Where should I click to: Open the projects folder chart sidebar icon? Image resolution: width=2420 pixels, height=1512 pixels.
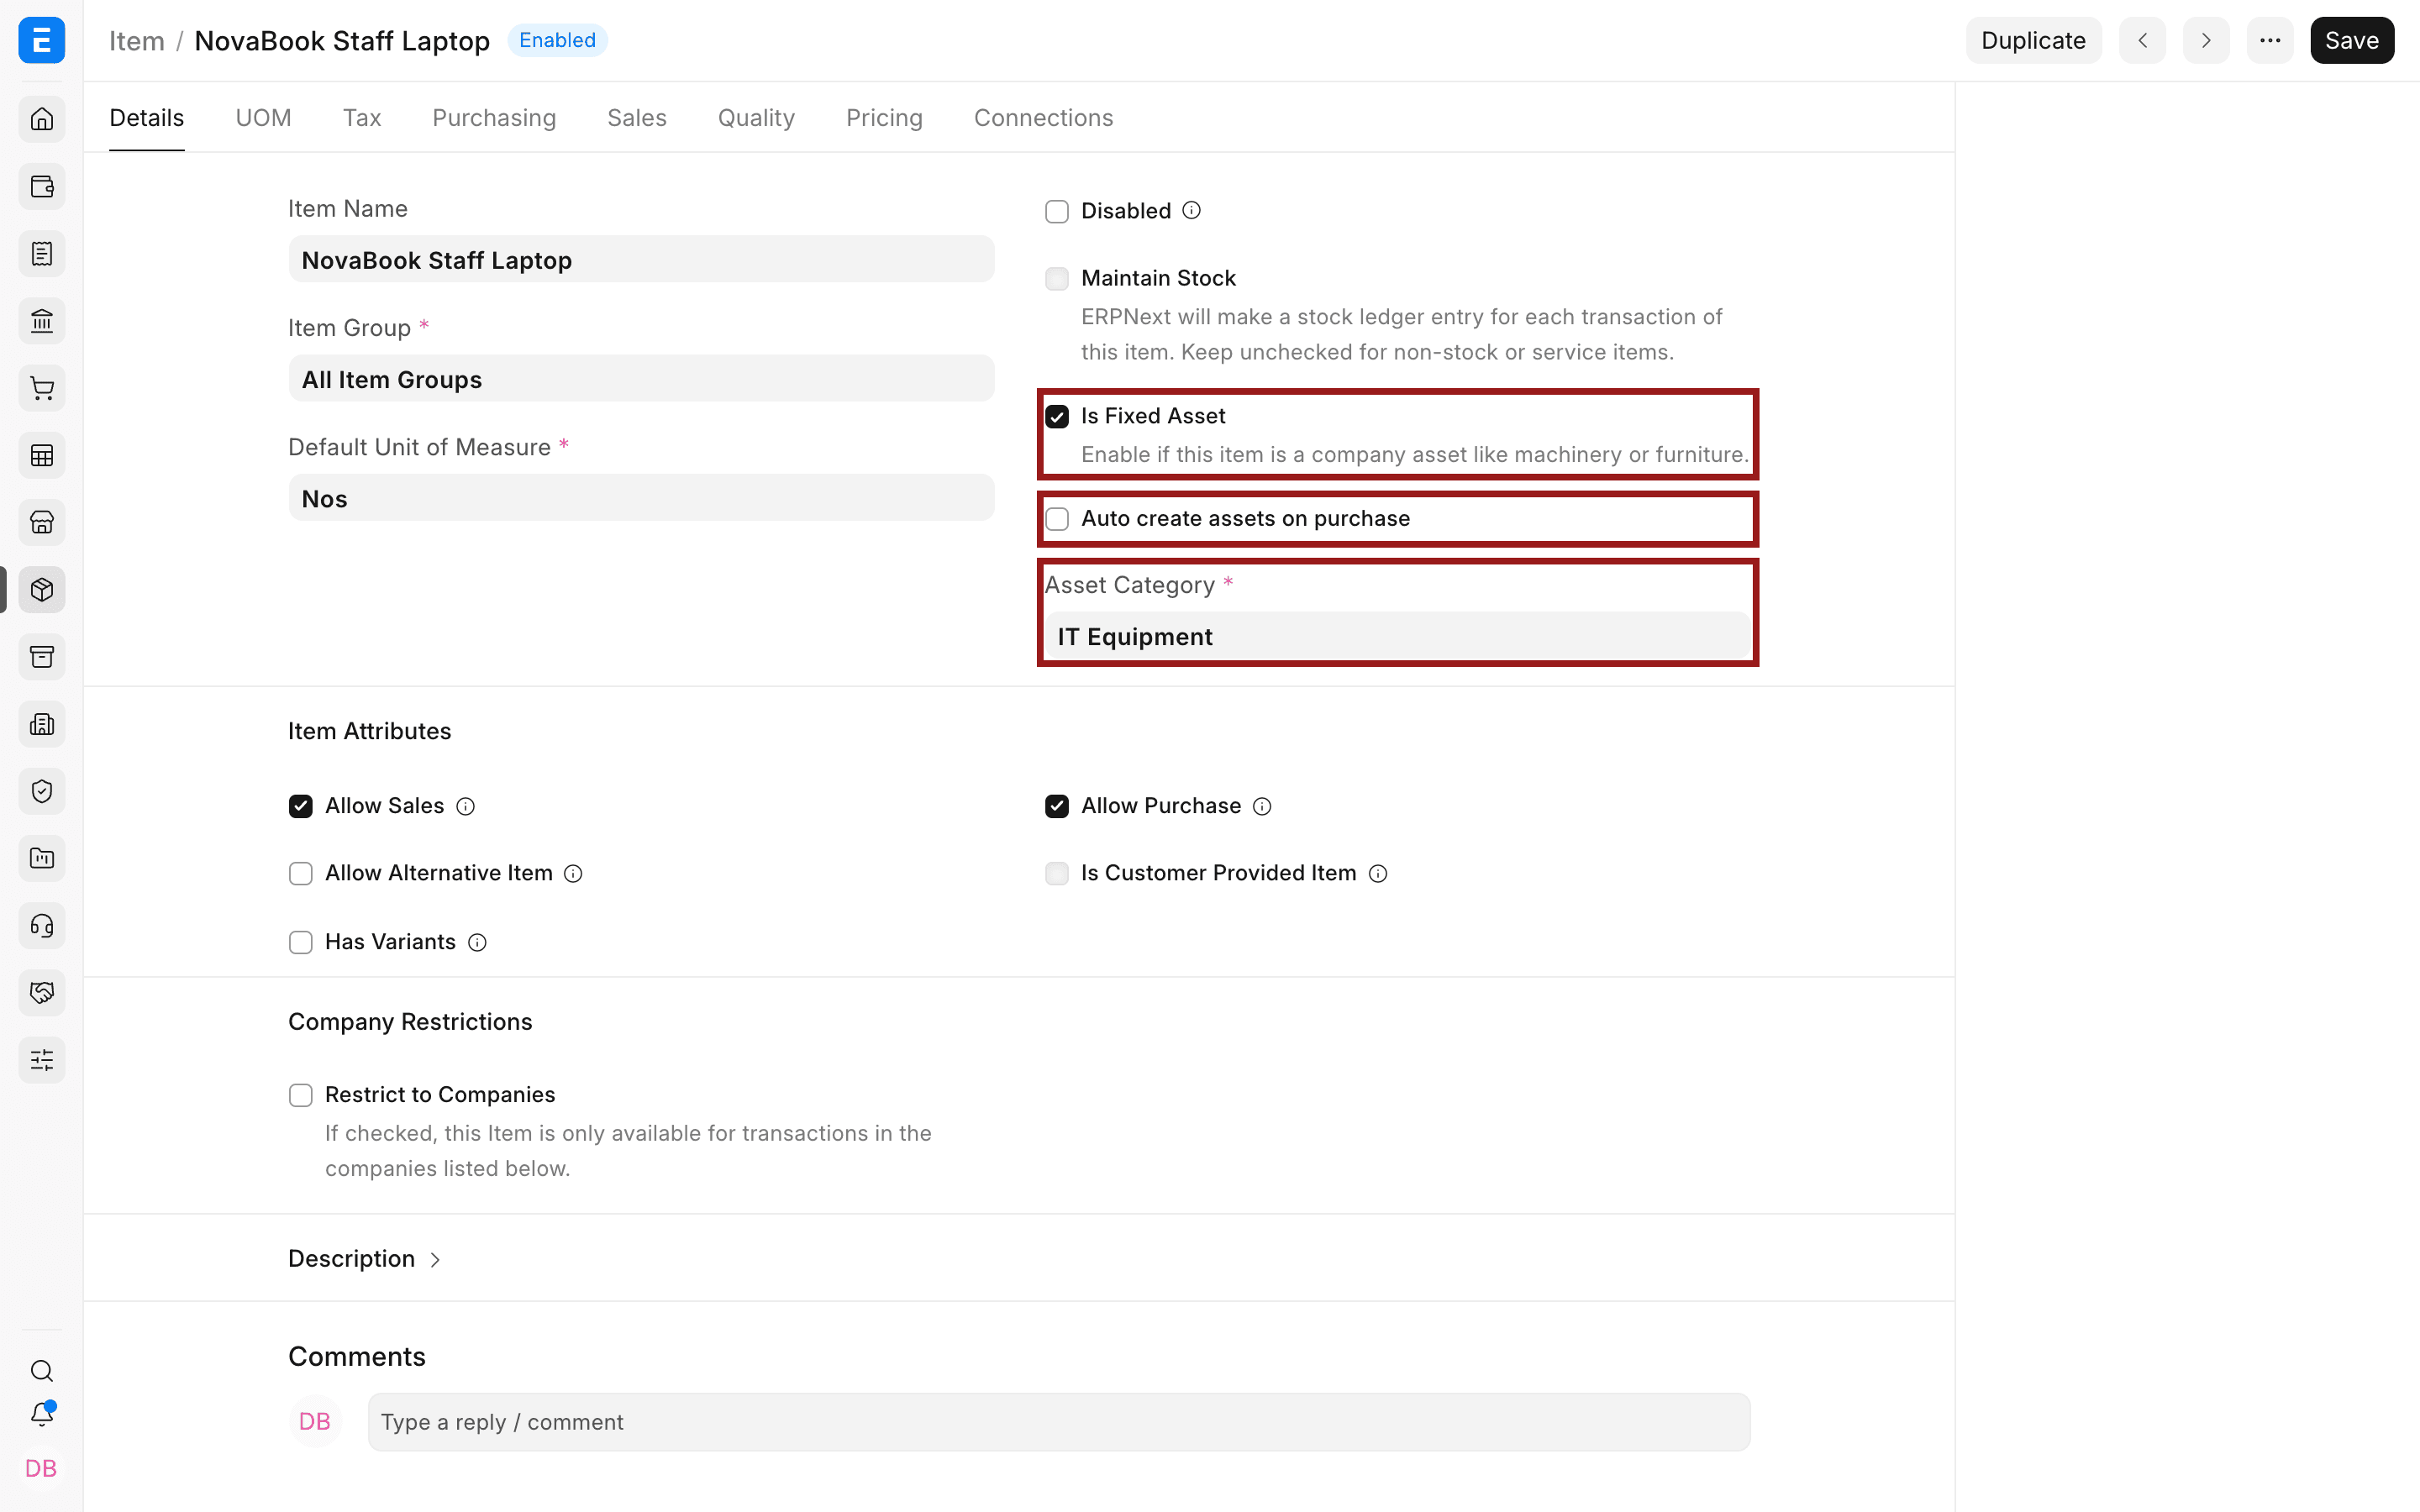(42, 858)
